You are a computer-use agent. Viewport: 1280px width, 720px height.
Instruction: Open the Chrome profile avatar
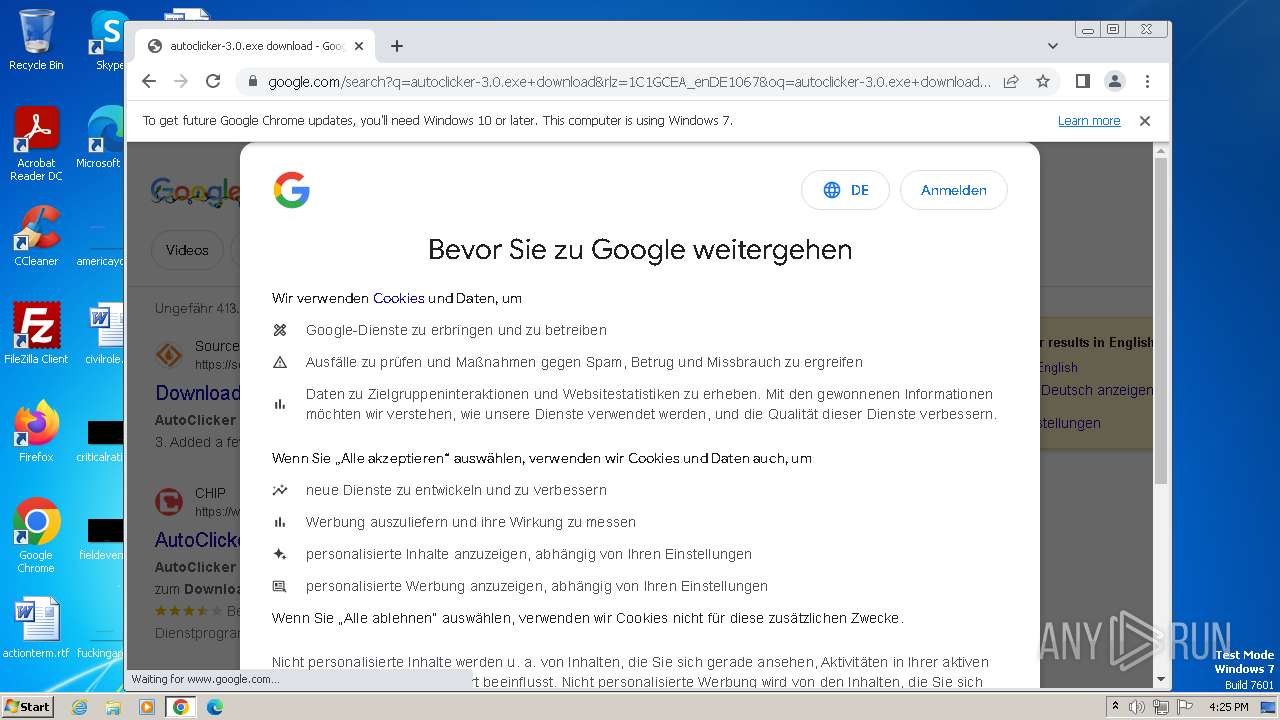1114,81
